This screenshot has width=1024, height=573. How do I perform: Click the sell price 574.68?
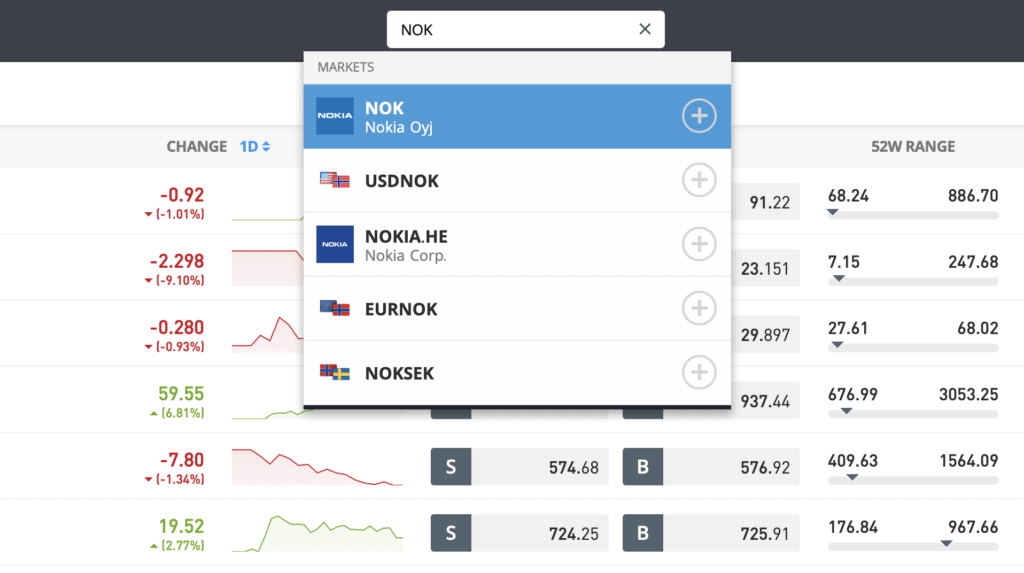[573, 468]
